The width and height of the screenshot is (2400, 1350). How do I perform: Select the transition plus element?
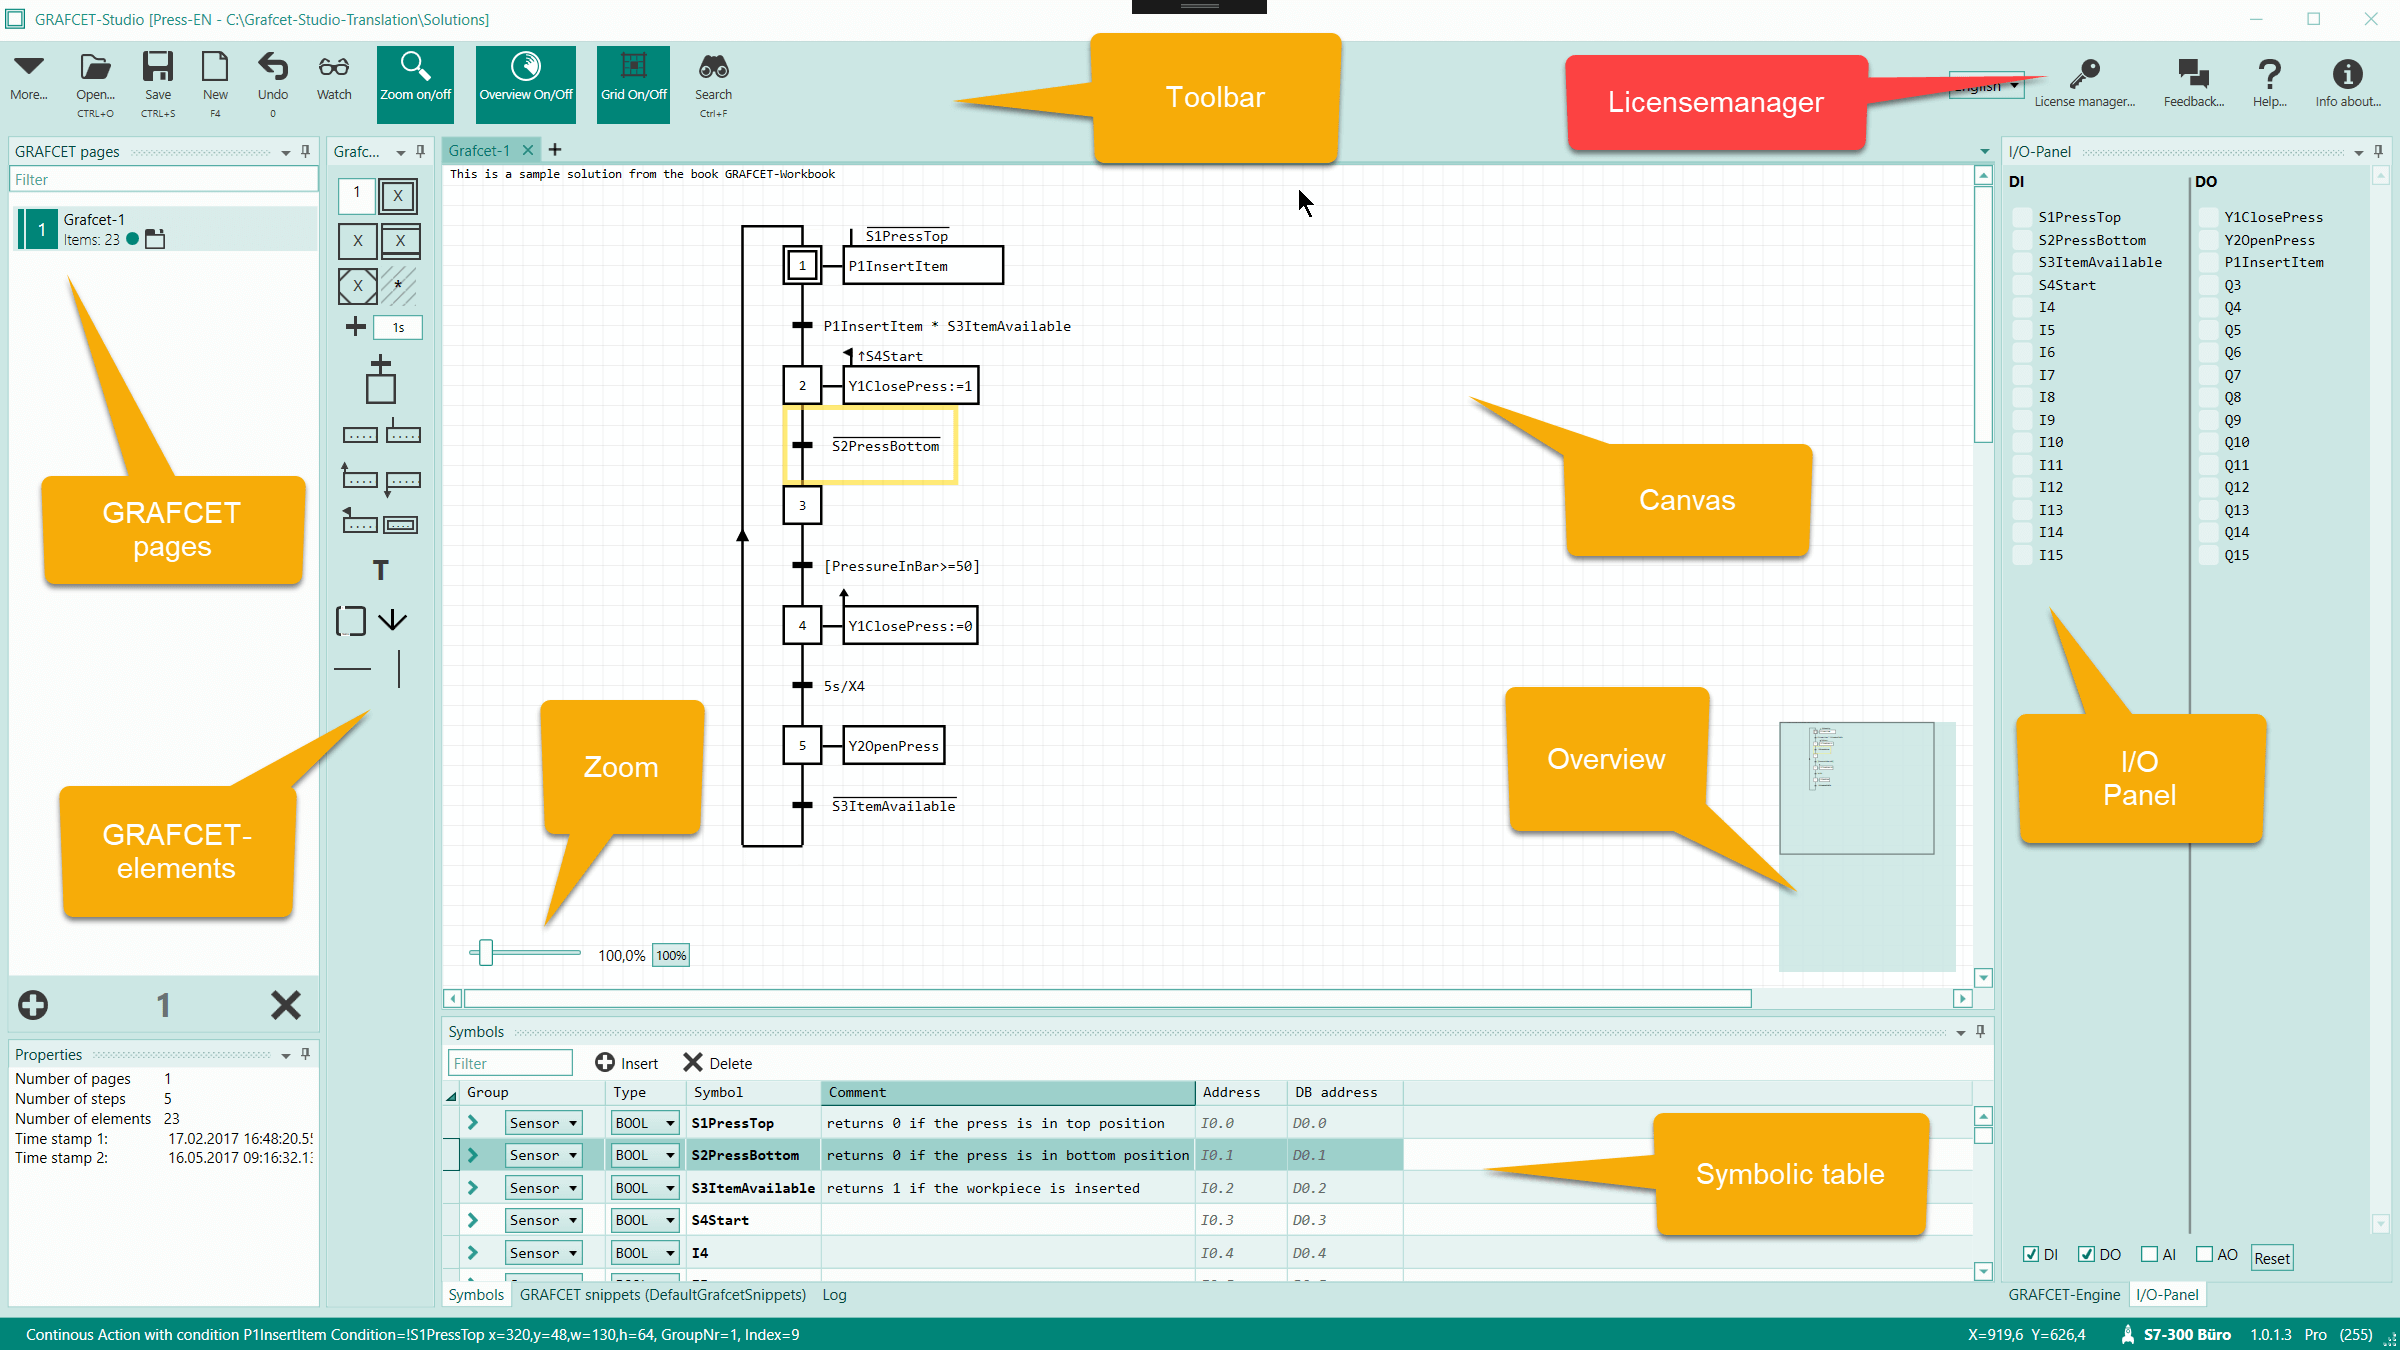click(355, 327)
